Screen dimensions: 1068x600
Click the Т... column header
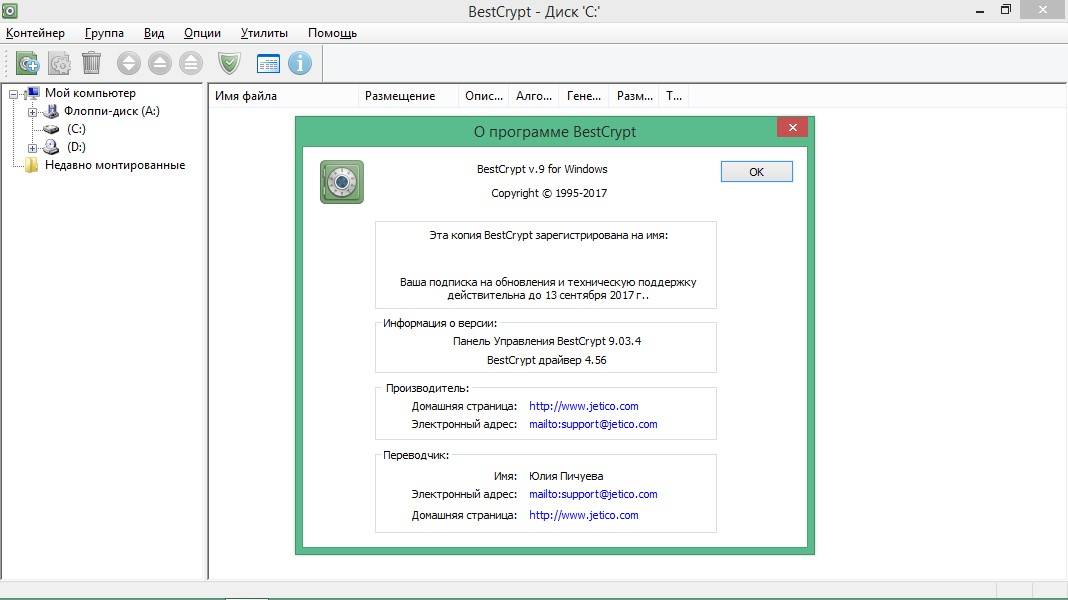tap(674, 96)
